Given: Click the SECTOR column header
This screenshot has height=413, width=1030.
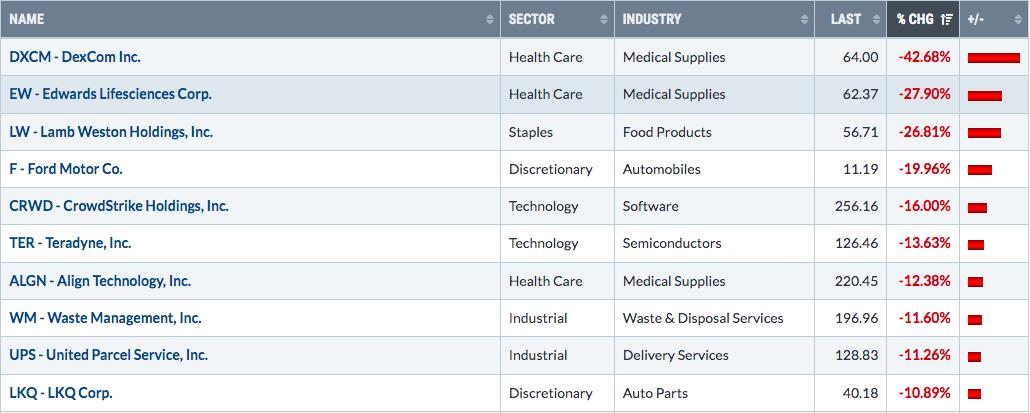Looking at the screenshot, I should tap(557, 19).
